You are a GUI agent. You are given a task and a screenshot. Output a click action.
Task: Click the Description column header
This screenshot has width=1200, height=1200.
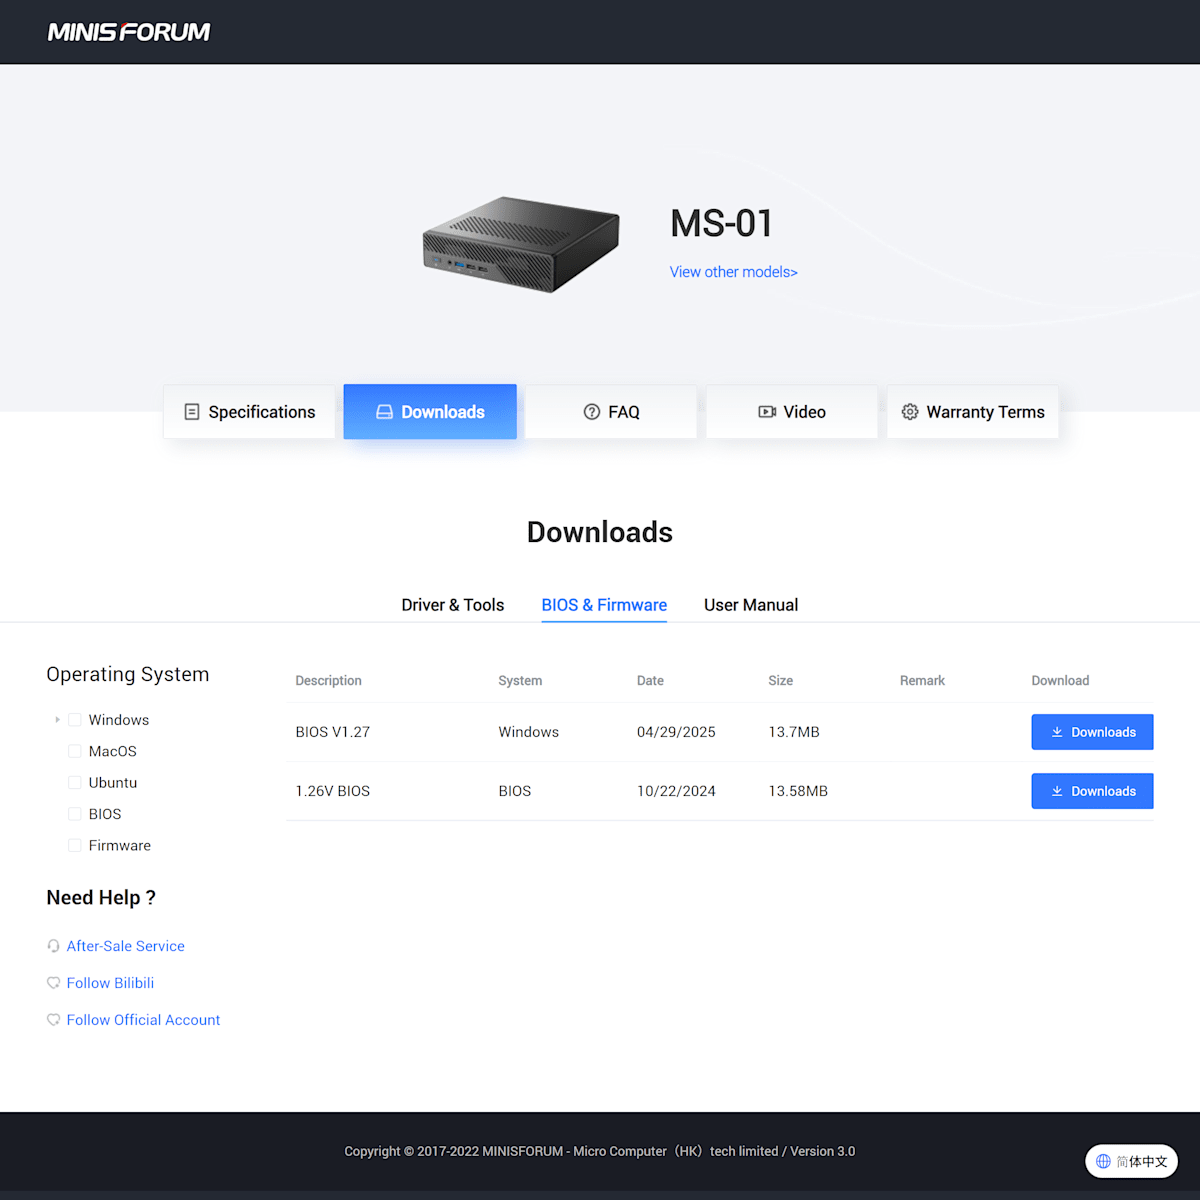(328, 681)
